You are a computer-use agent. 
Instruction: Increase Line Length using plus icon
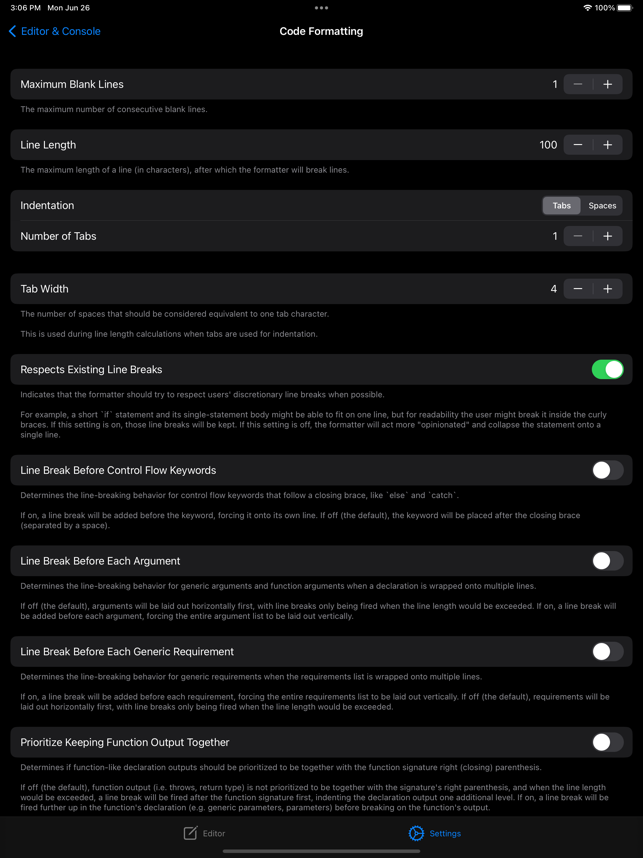(x=607, y=145)
